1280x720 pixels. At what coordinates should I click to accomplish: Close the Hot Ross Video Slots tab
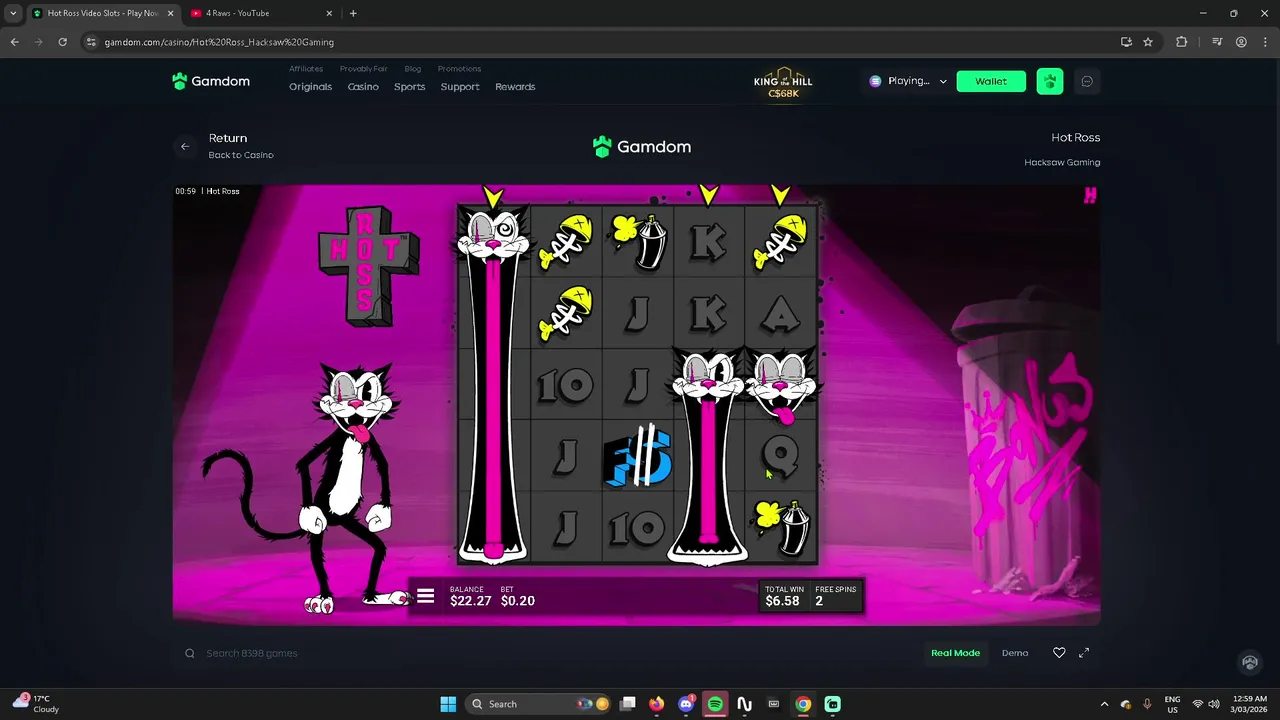[170, 13]
